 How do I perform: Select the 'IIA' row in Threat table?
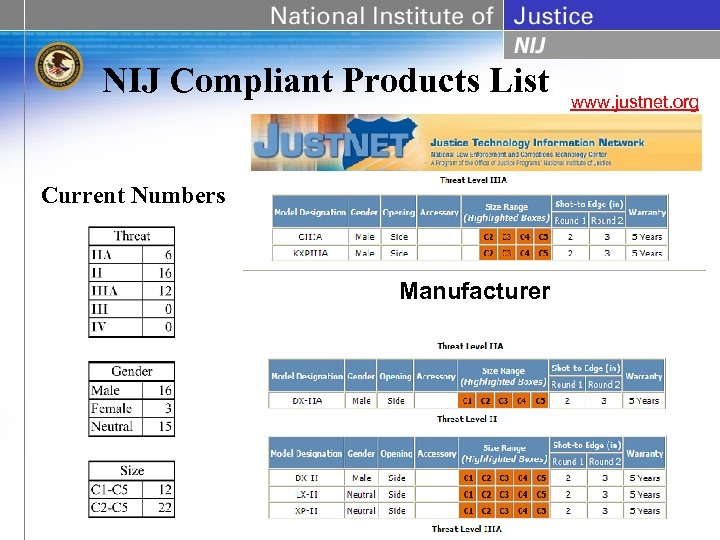131,254
